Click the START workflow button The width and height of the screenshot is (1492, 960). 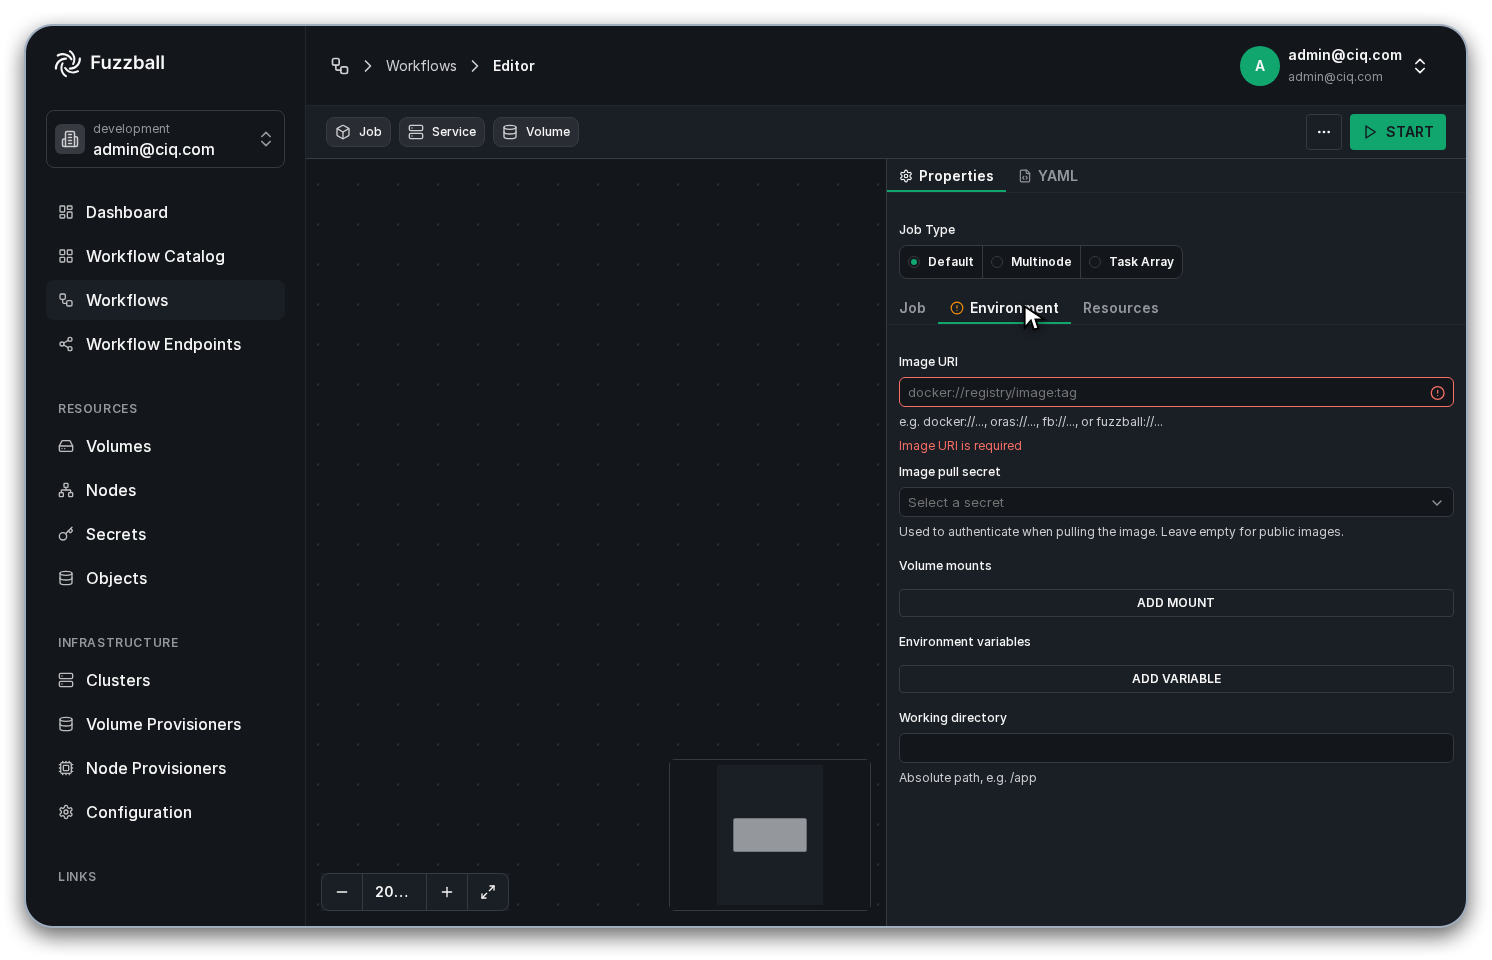tap(1398, 132)
